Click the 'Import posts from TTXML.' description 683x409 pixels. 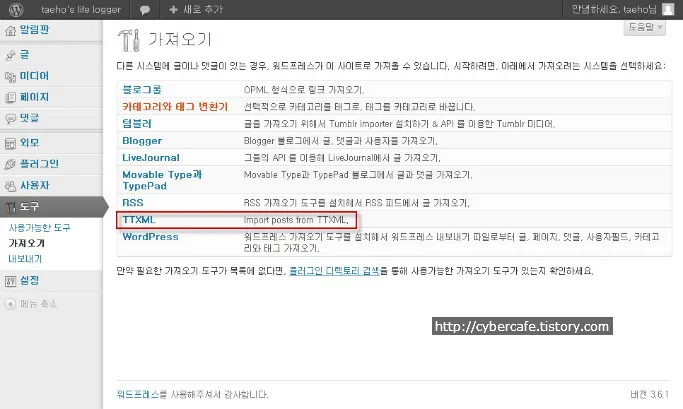[296, 220]
